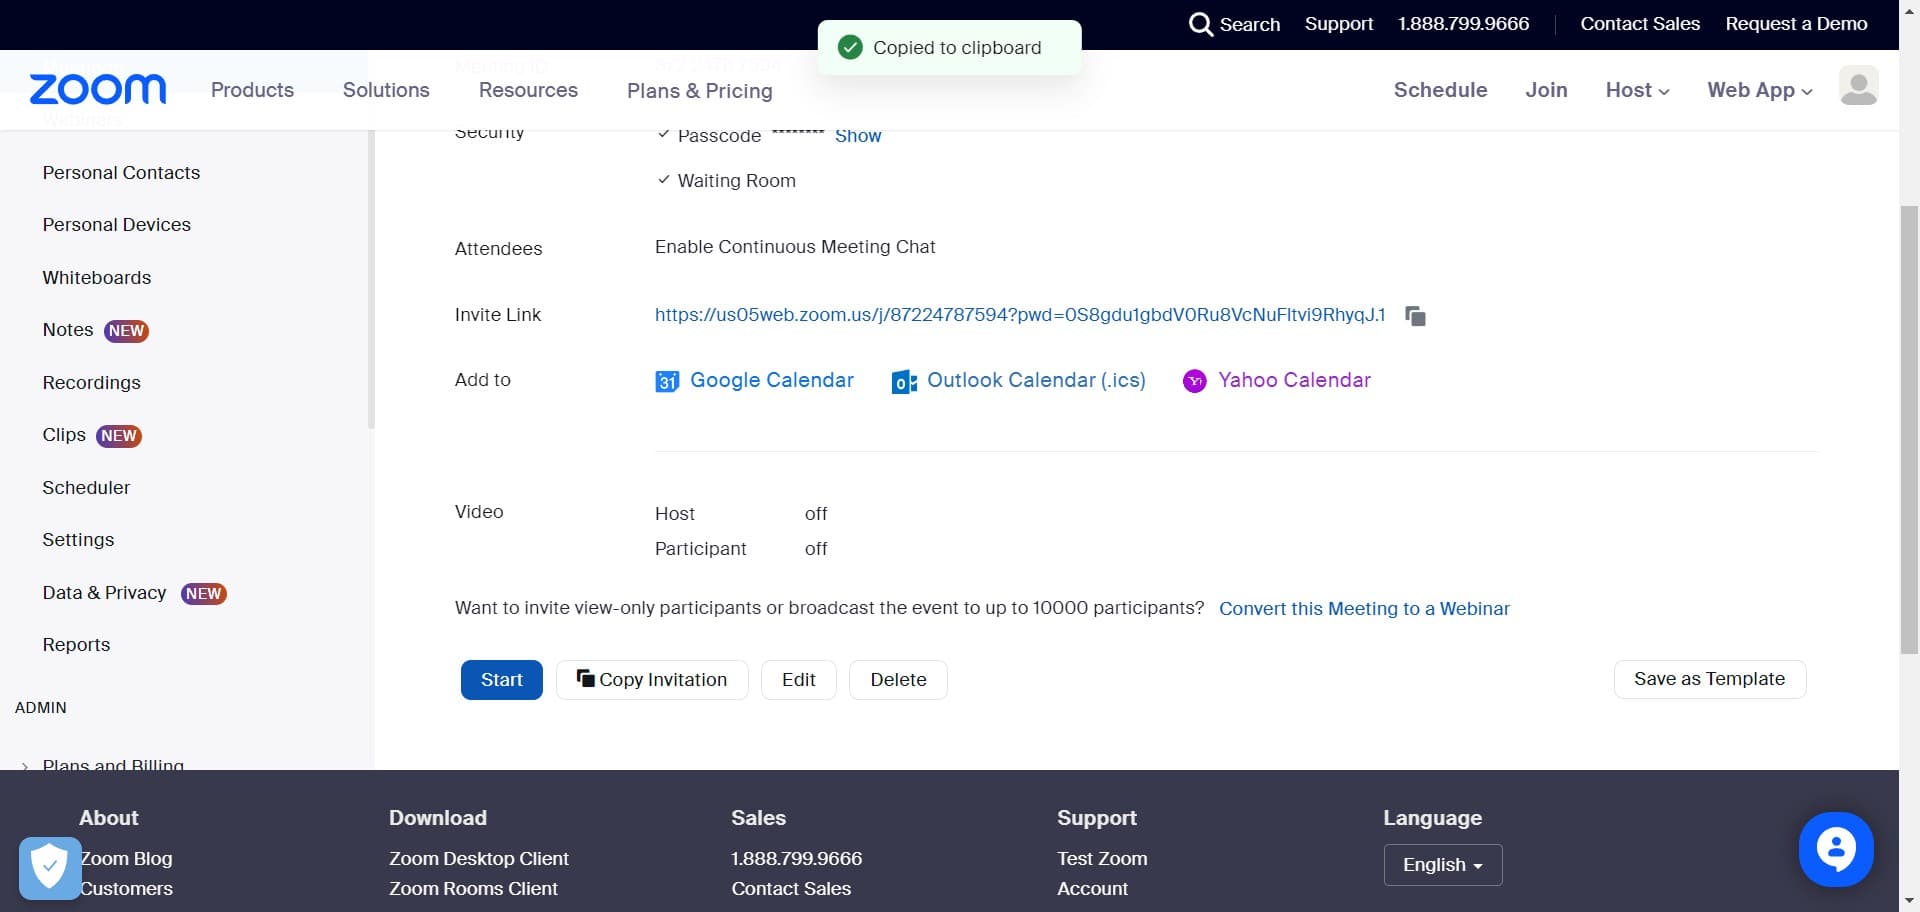Click the Save as Template button
This screenshot has height=912, width=1920.
pos(1709,679)
